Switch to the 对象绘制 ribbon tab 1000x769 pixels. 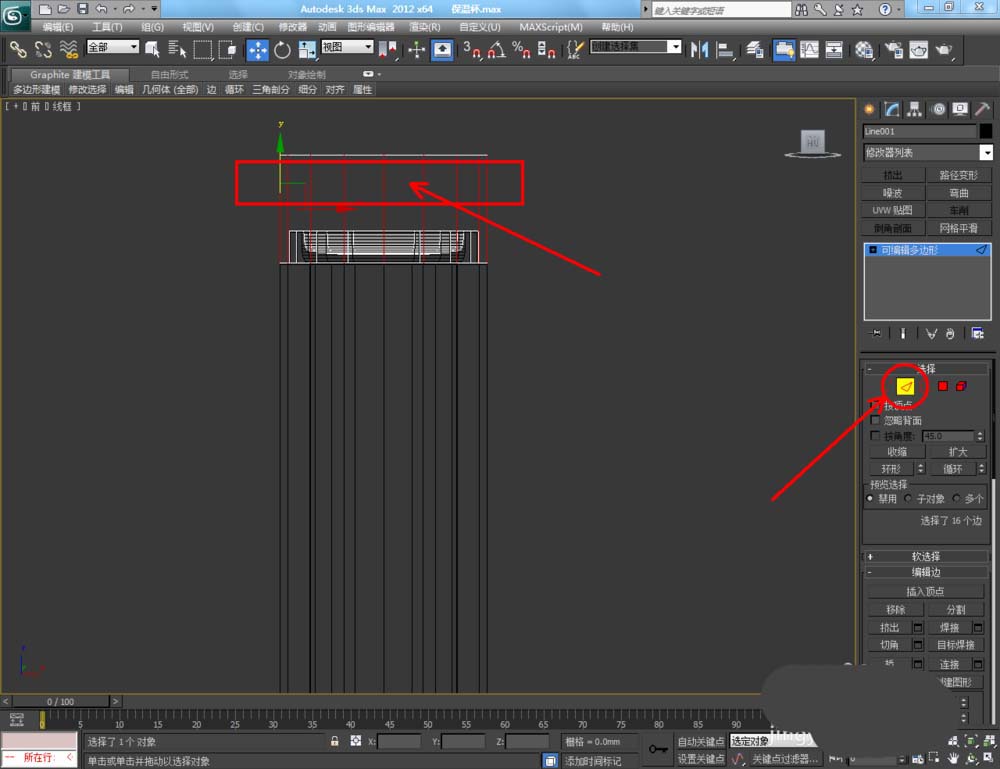point(306,75)
